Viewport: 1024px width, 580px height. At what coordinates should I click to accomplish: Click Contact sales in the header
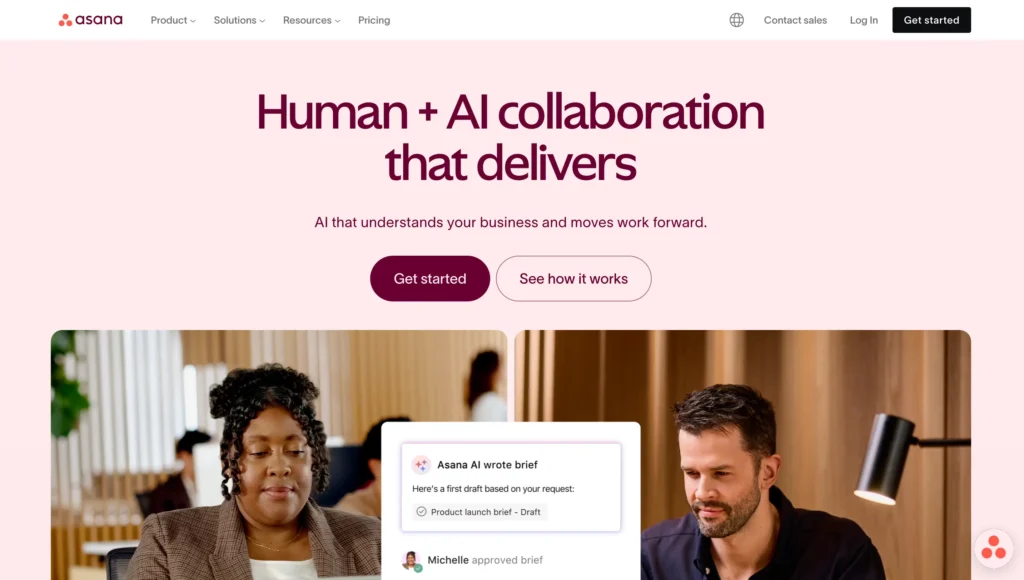[x=795, y=20]
